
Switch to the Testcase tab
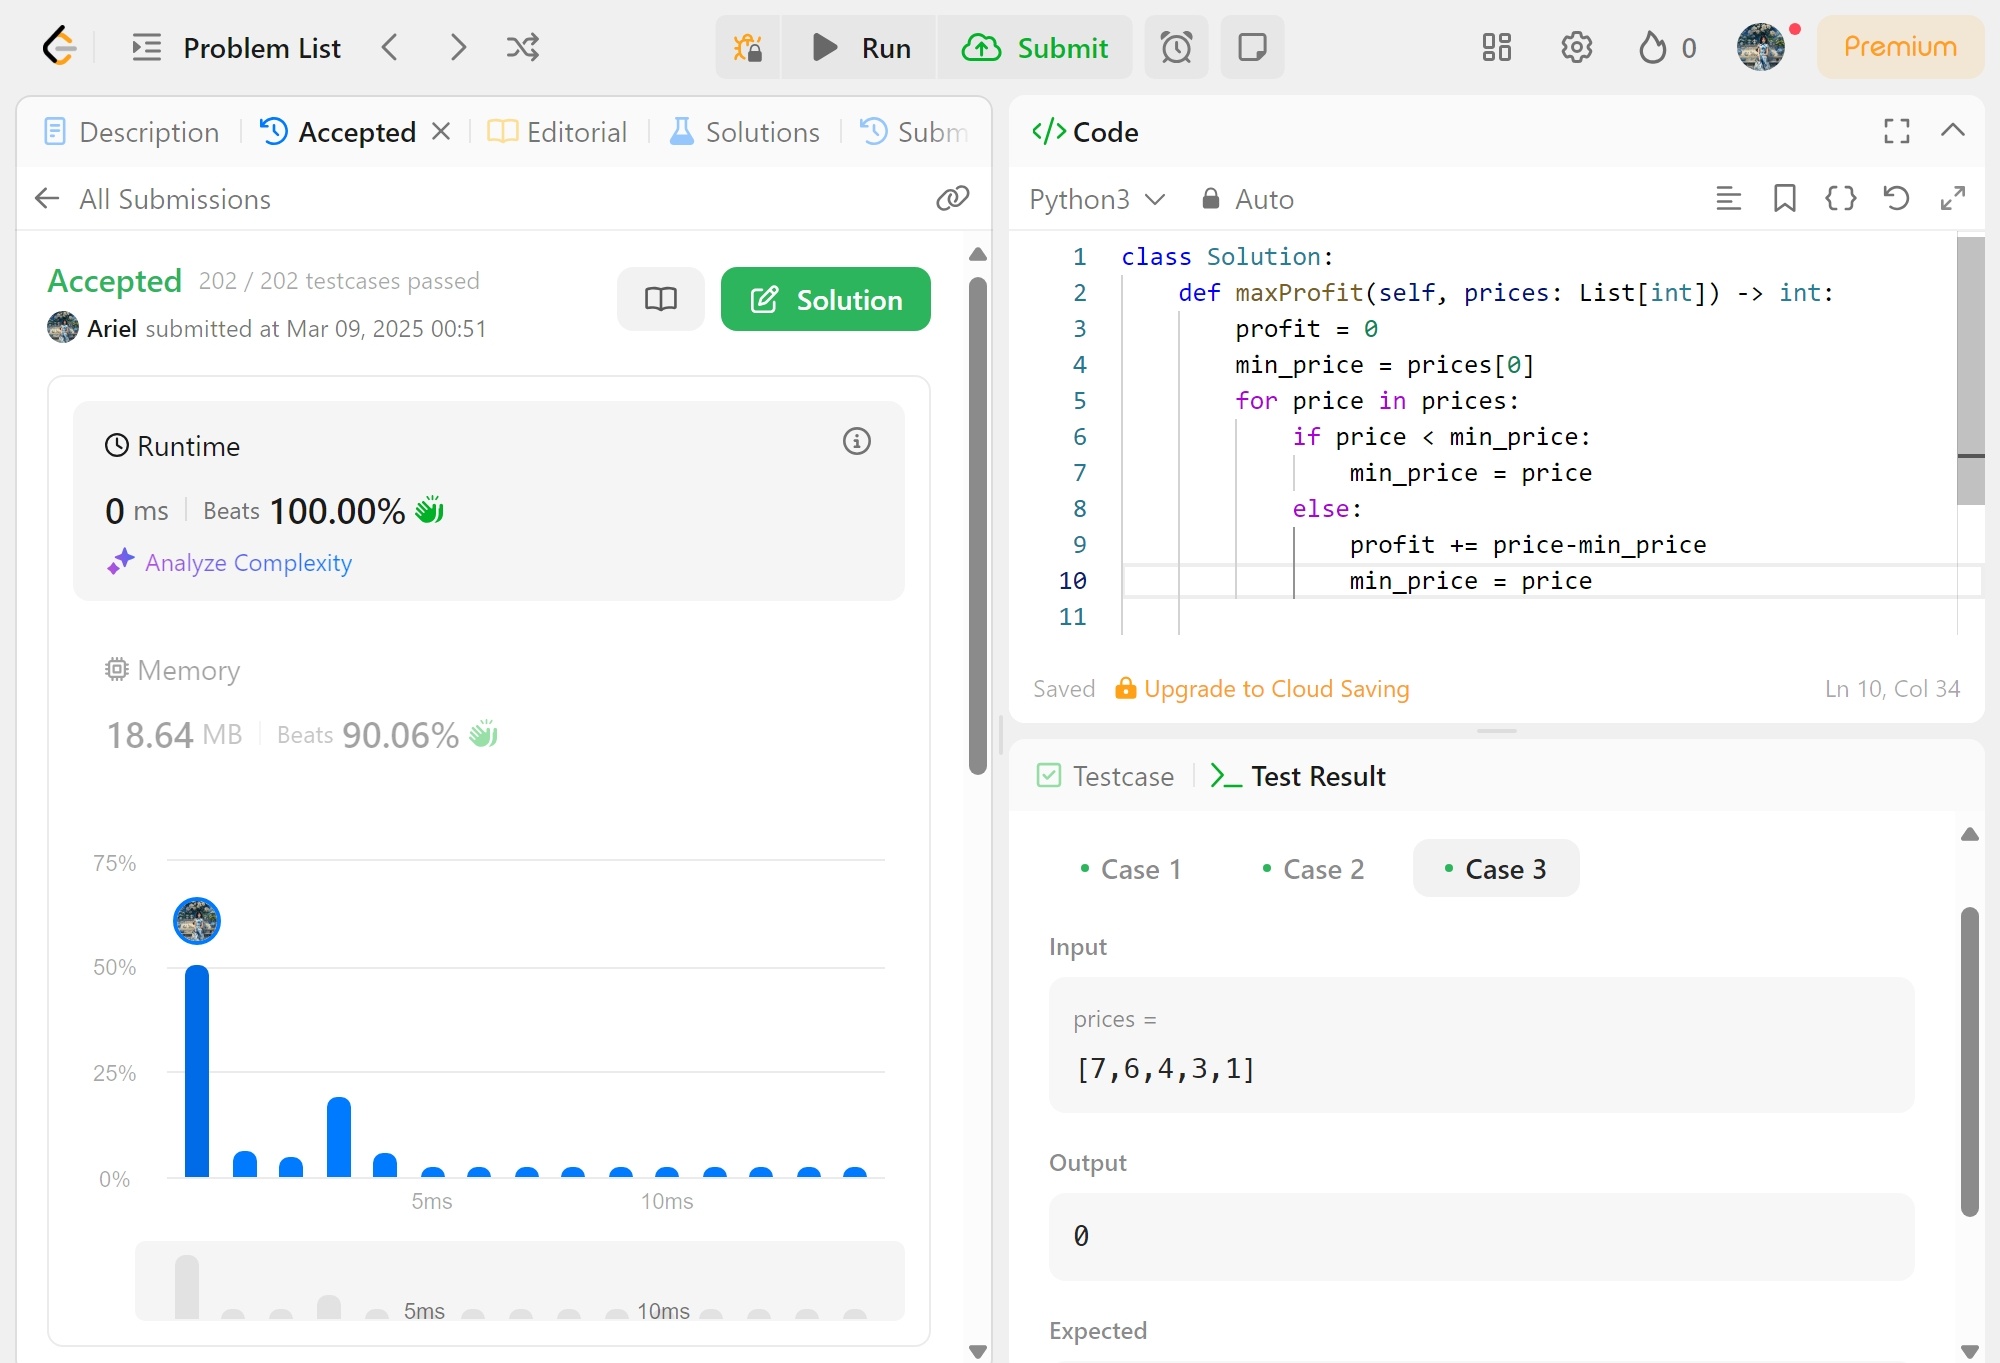[1105, 776]
